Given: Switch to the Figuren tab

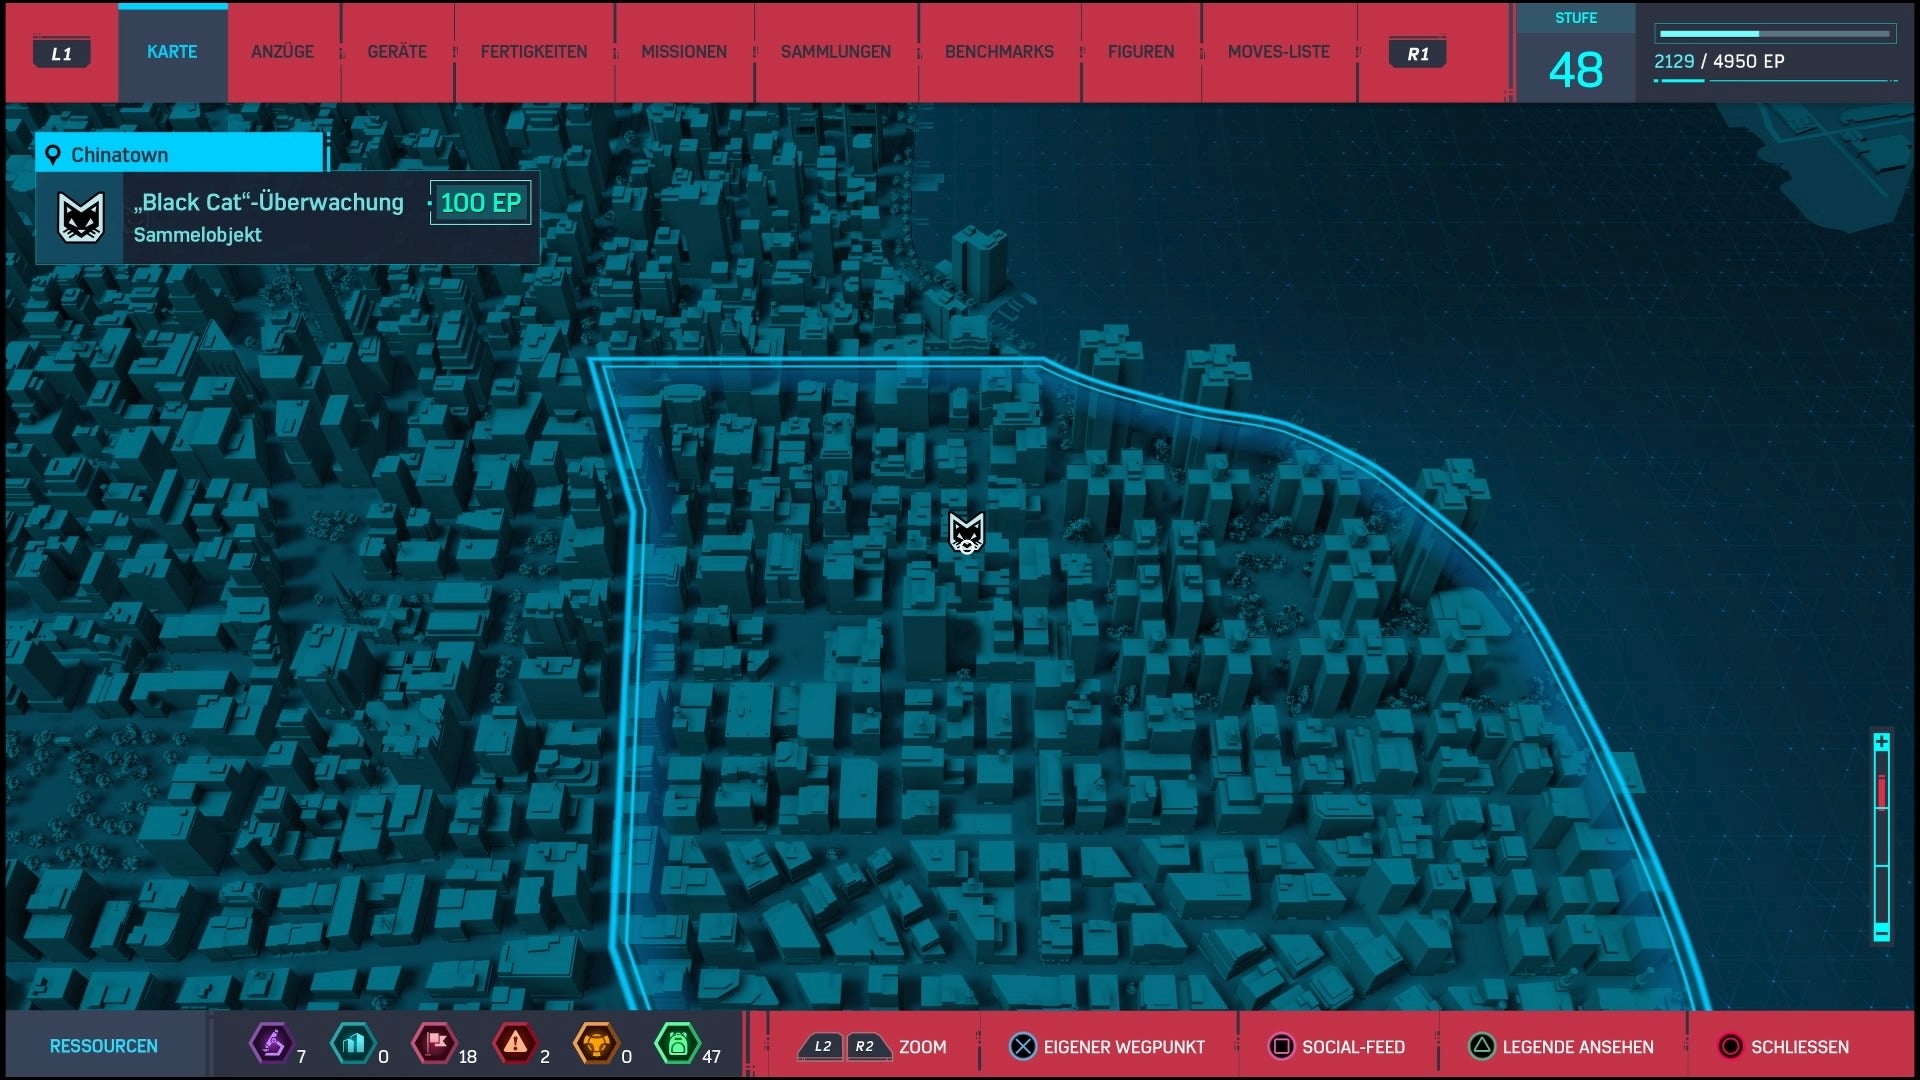Looking at the screenshot, I should click(x=1141, y=52).
